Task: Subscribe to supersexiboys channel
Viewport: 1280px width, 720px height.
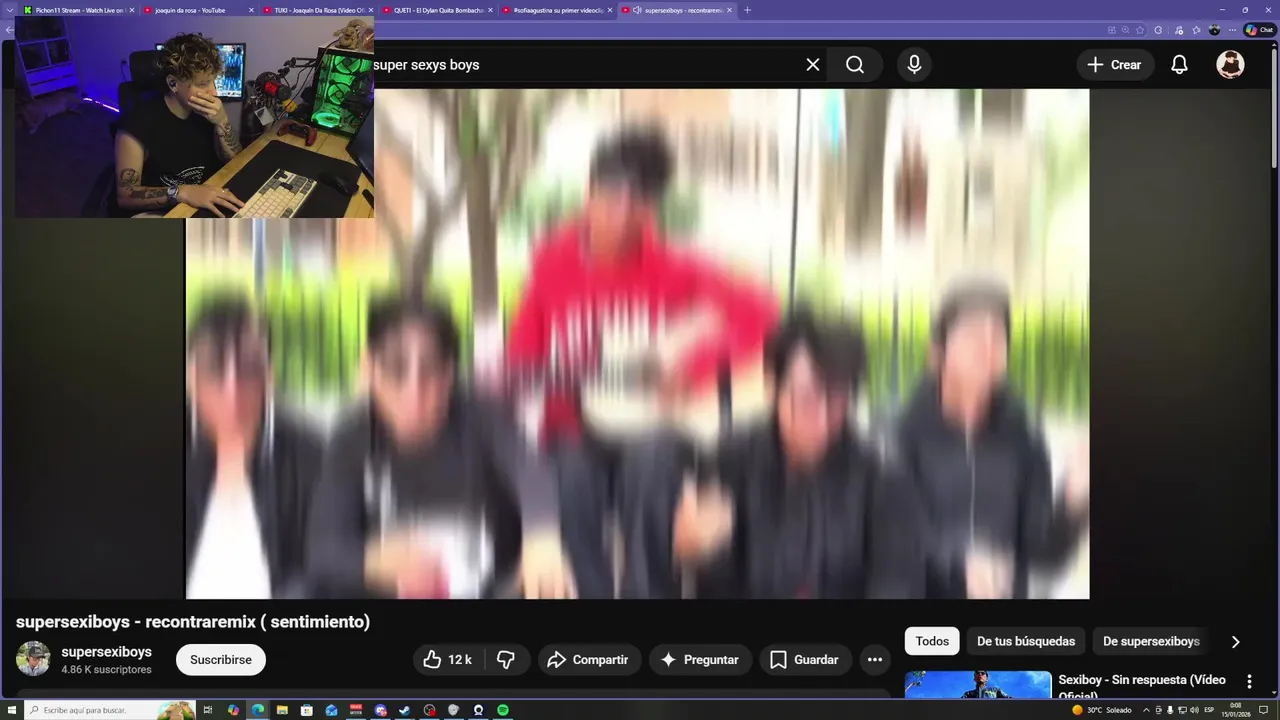Action: tap(221, 660)
